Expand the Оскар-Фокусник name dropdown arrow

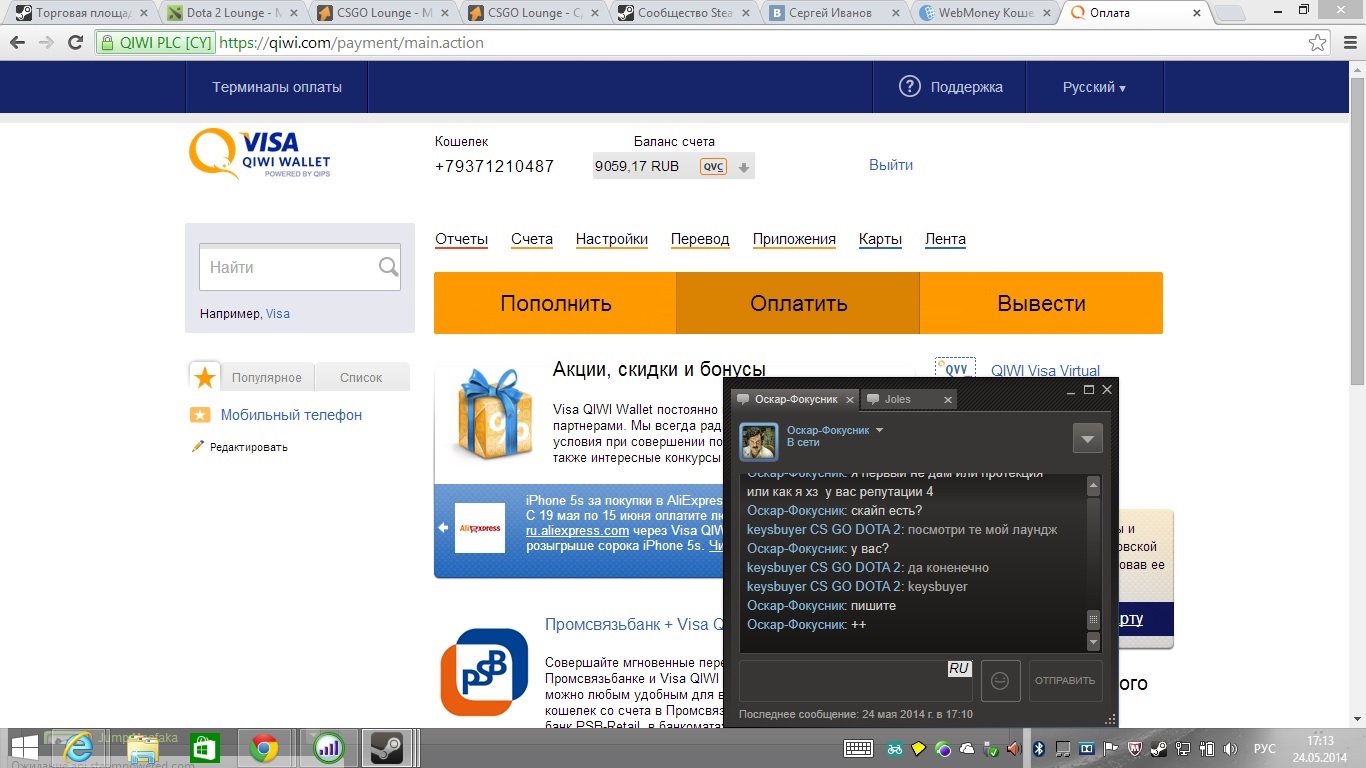coord(879,430)
